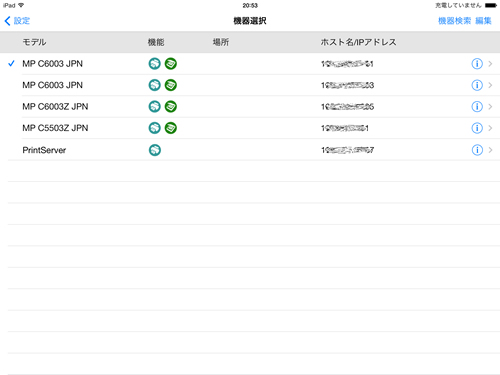Tap the scan icon for MP C5503Z JPN
Viewport: 500px width, 375px height.
[x=171, y=128]
